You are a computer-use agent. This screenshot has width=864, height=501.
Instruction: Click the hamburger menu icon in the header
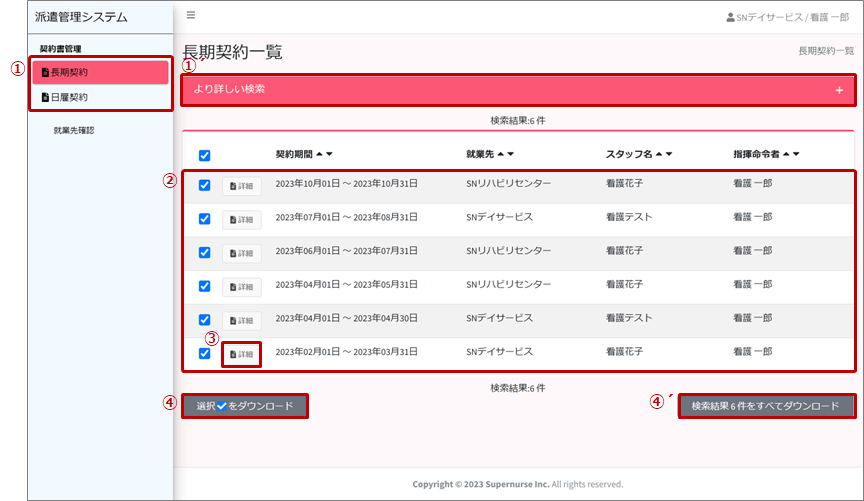(x=191, y=15)
